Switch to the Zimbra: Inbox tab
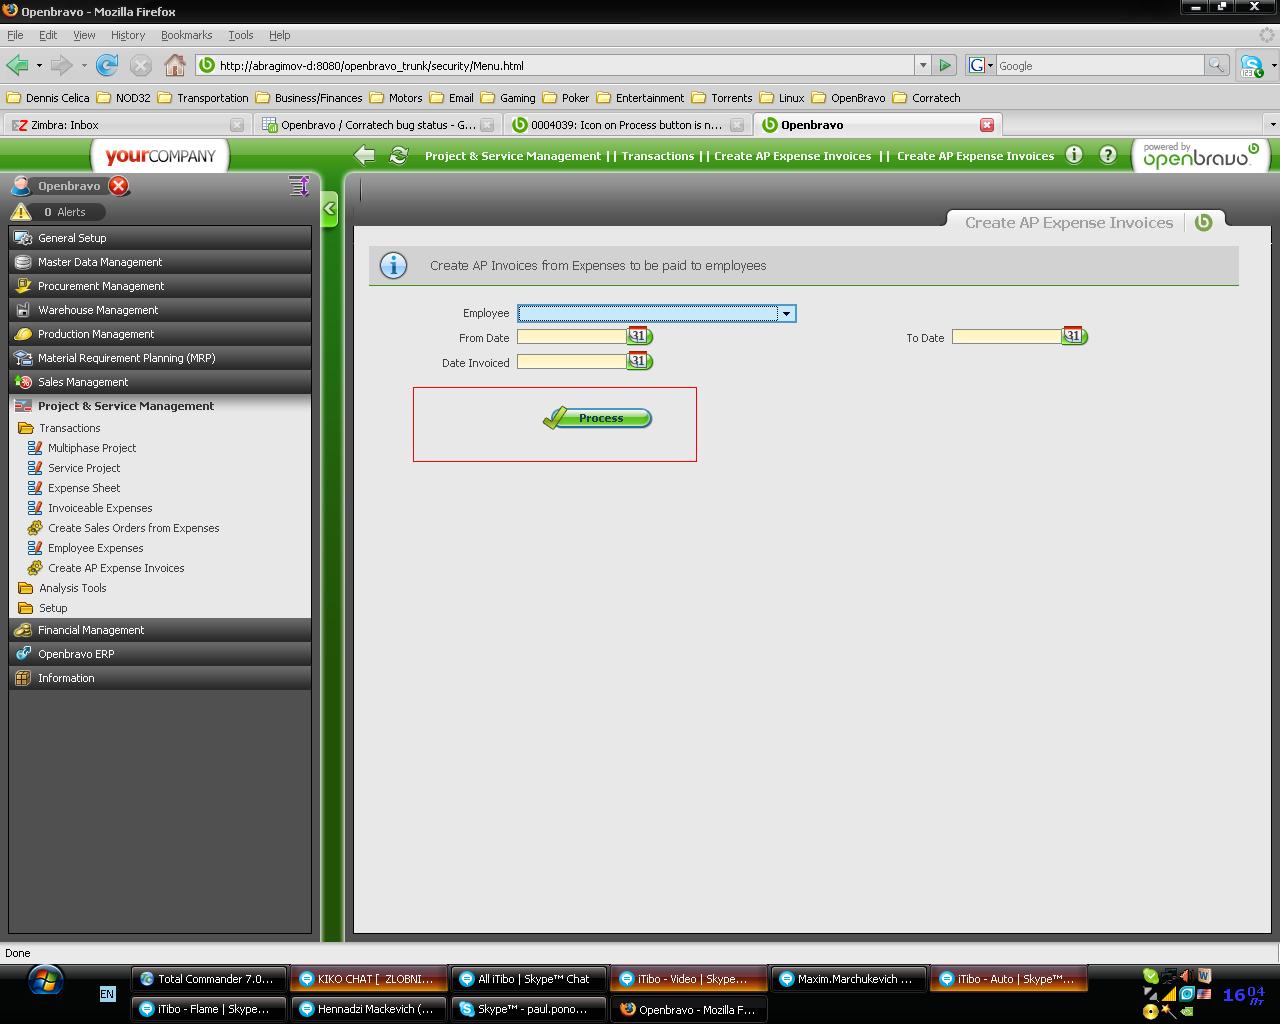The height and width of the screenshot is (1024, 1280). (x=65, y=125)
